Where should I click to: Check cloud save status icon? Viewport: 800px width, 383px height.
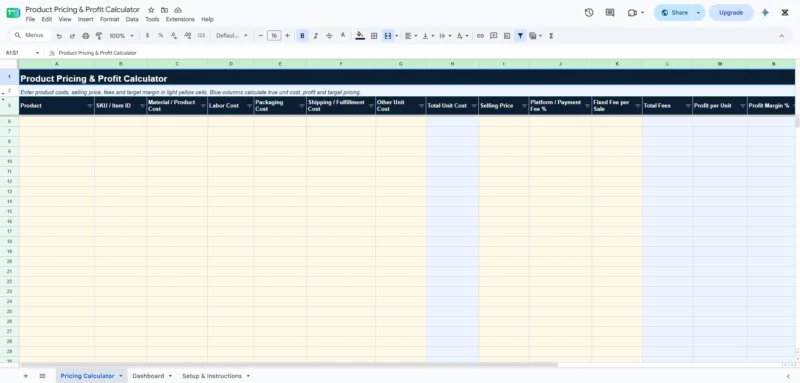[x=178, y=10]
